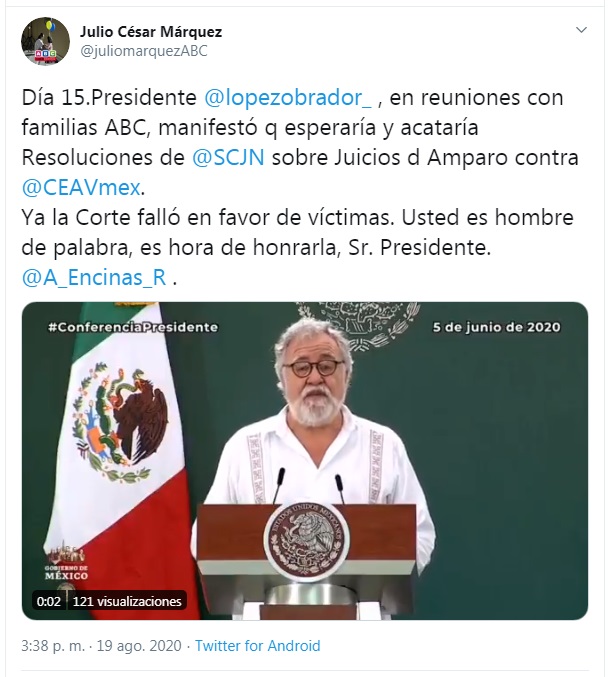This screenshot has height=677, width=608.
Task: Expand the tweet options chevron
Action: pos(582,30)
